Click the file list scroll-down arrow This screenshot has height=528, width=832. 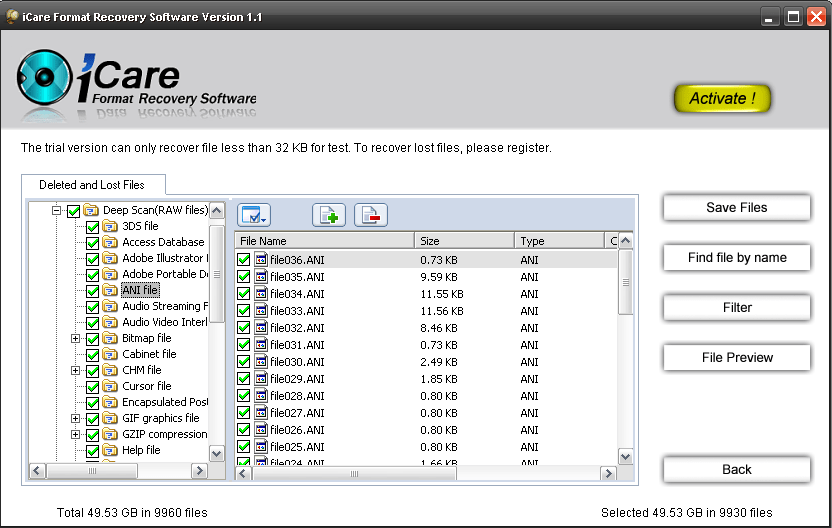(x=626, y=456)
